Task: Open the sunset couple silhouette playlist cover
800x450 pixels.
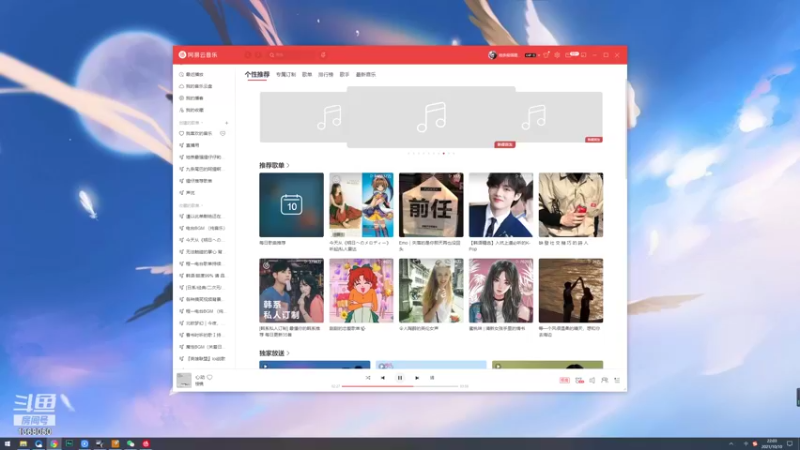Action: [x=571, y=290]
